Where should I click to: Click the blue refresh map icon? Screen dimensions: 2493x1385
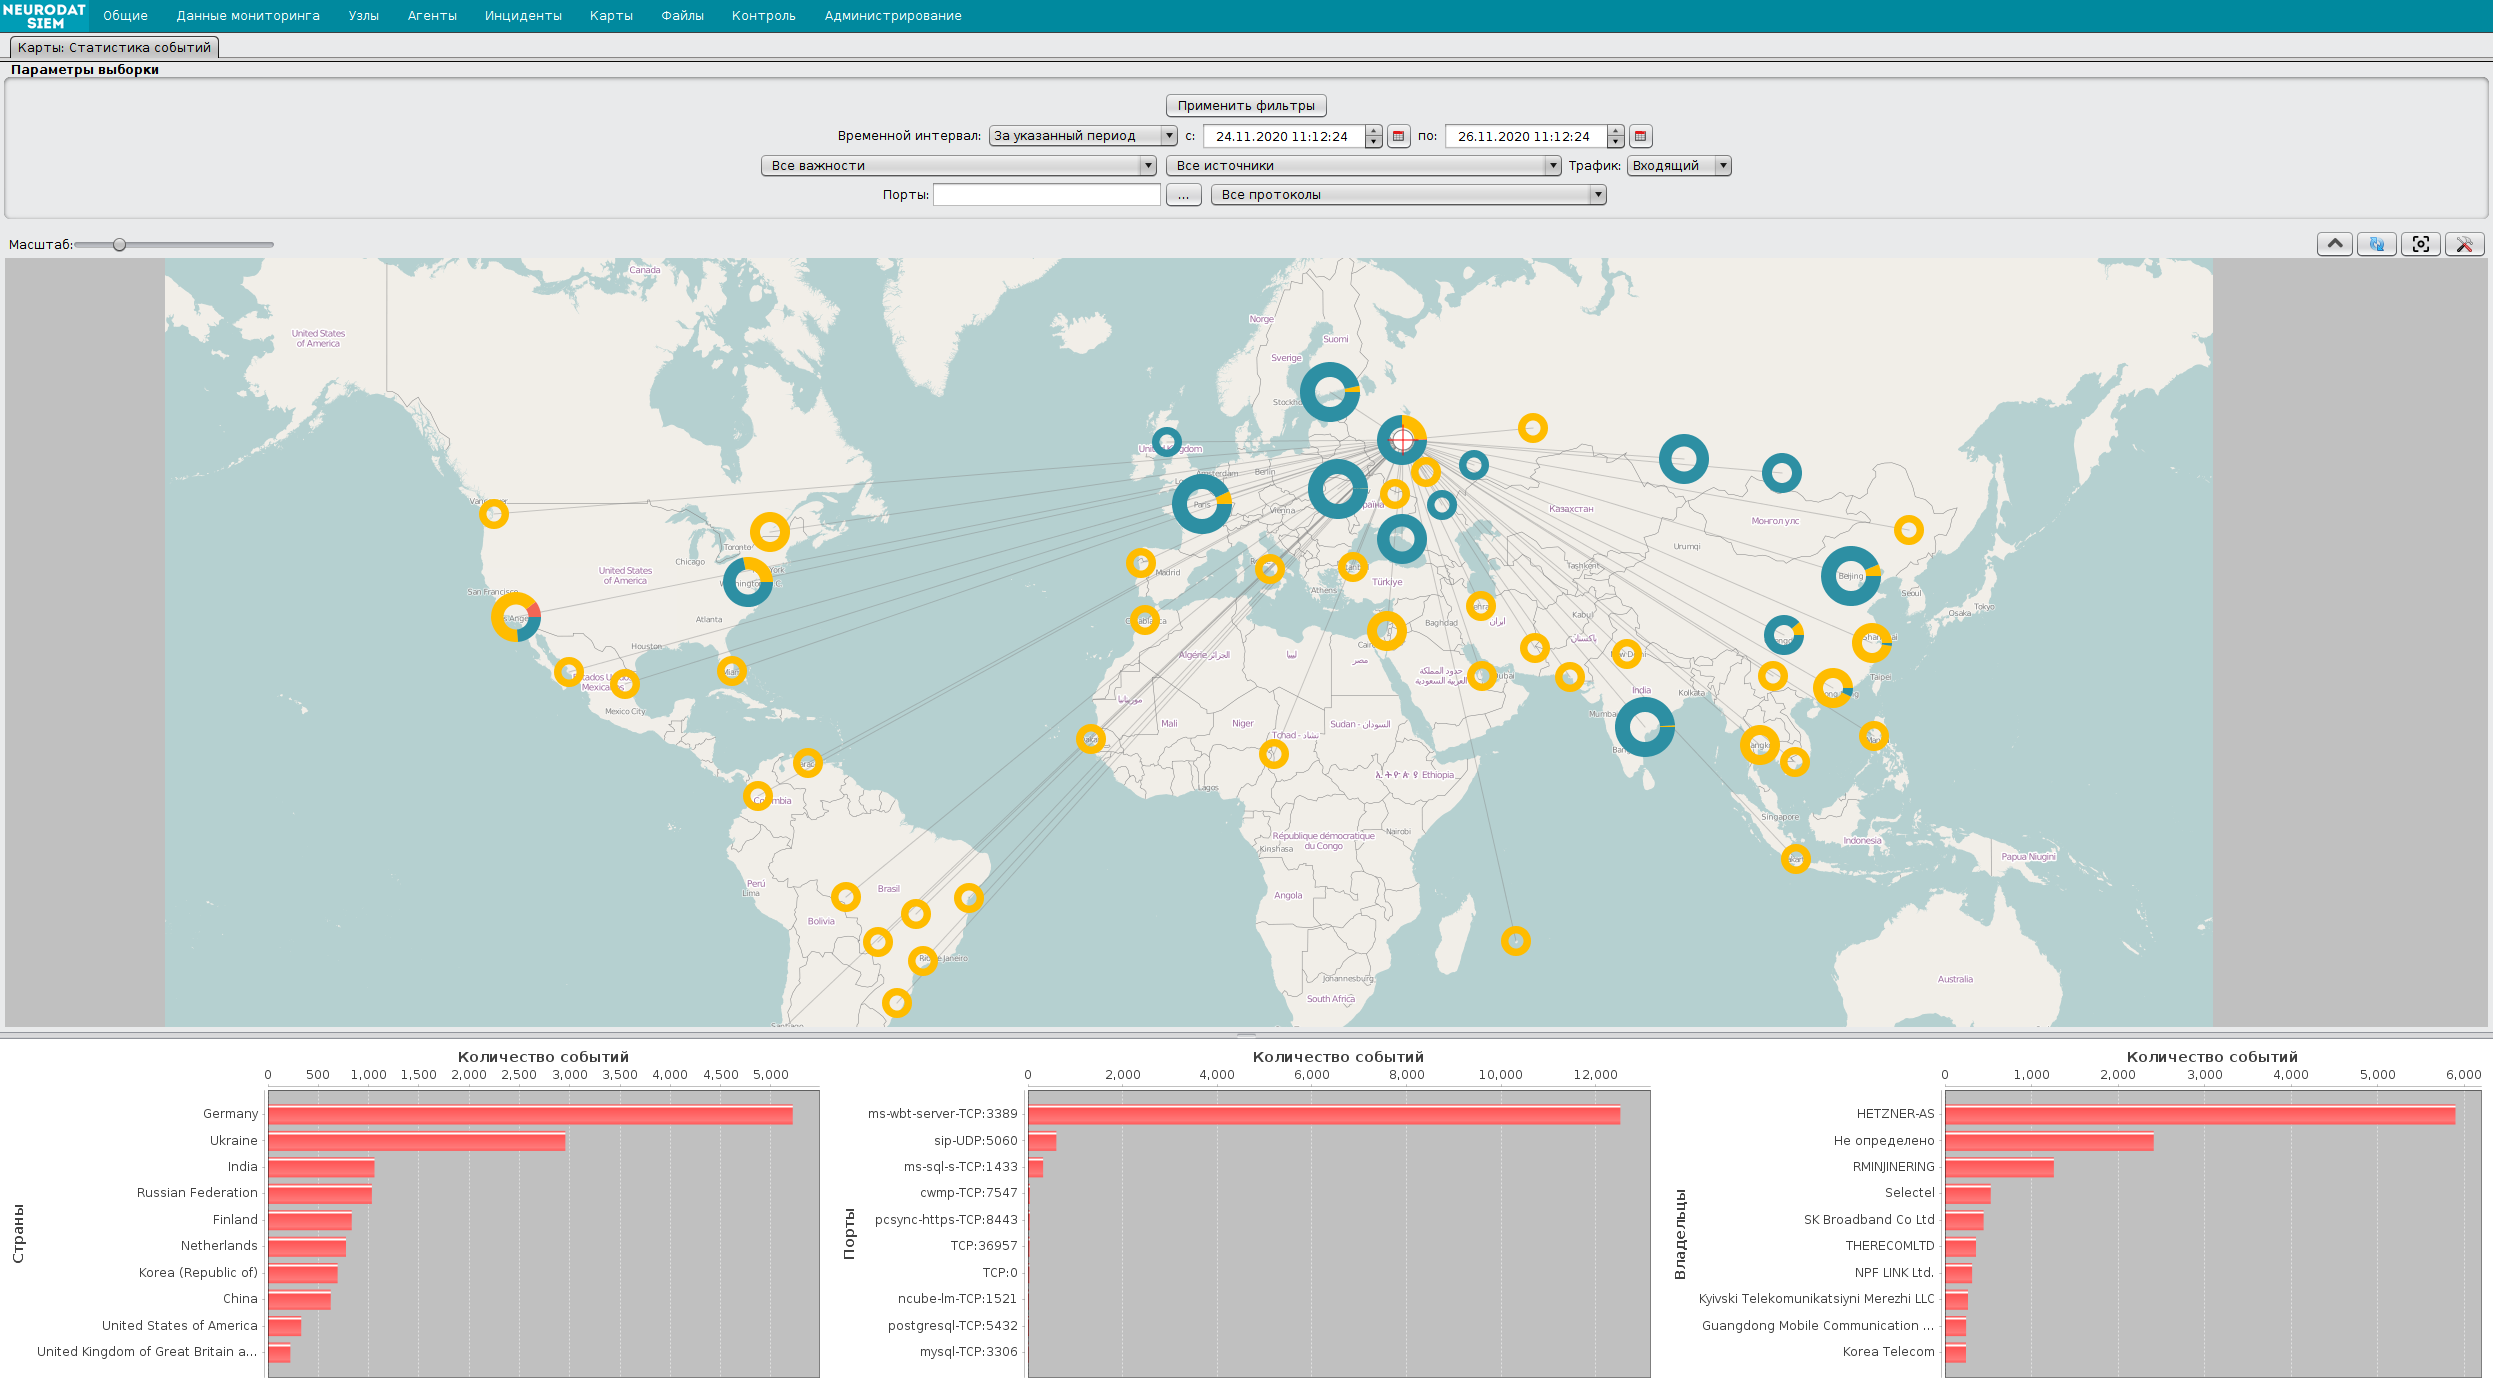[x=2377, y=244]
